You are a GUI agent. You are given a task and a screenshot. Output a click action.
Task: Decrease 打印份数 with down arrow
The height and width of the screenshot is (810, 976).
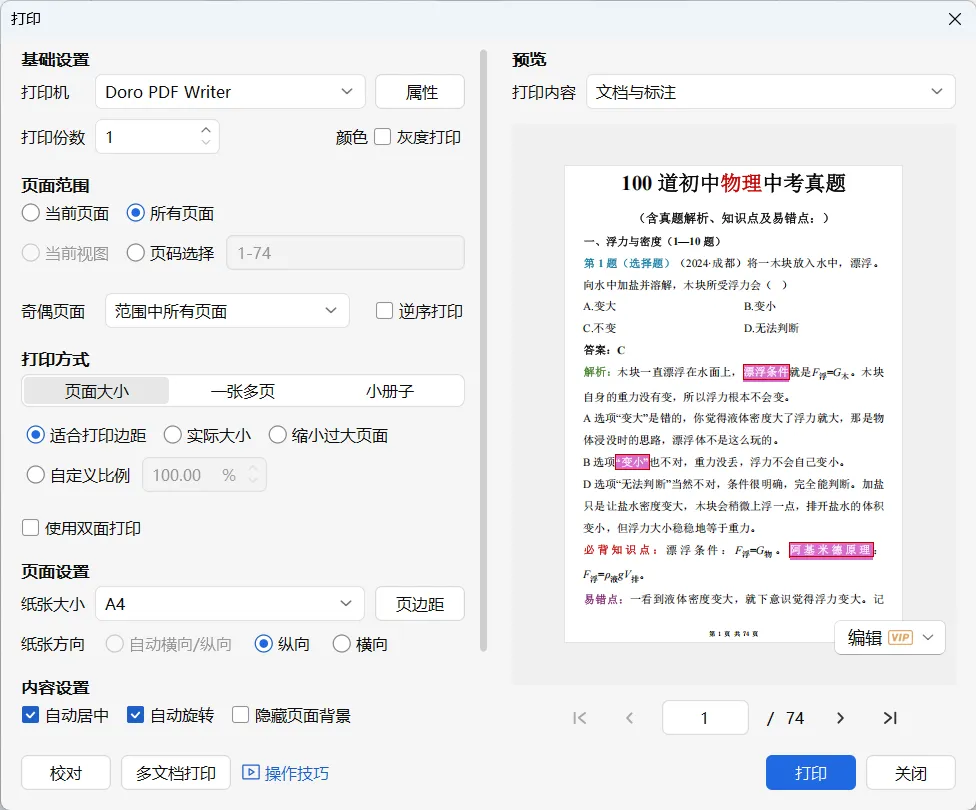pyautogui.click(x=206, y=143)
